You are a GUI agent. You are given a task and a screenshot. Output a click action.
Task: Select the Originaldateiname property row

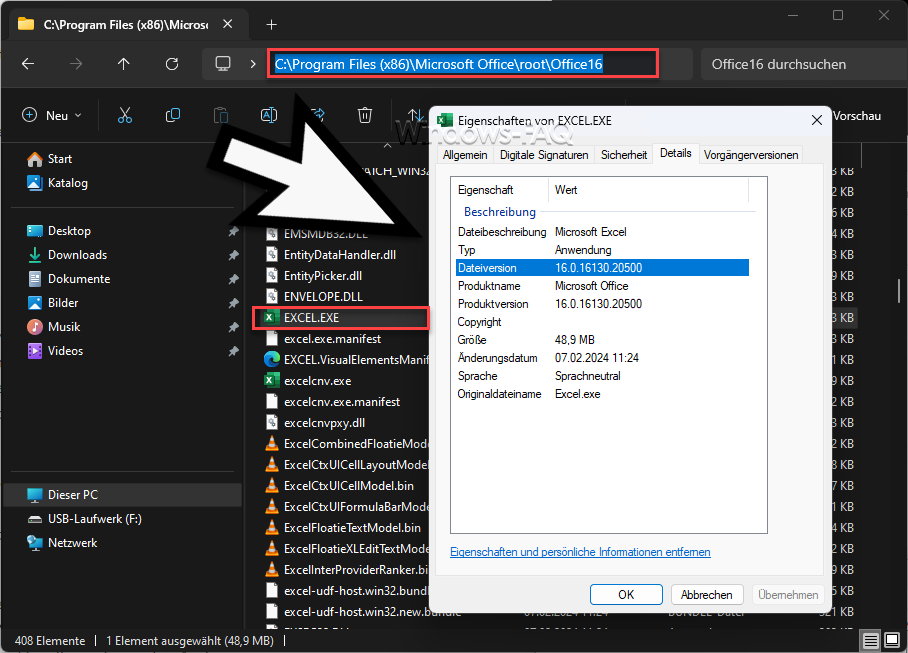[x=602, y=394]
